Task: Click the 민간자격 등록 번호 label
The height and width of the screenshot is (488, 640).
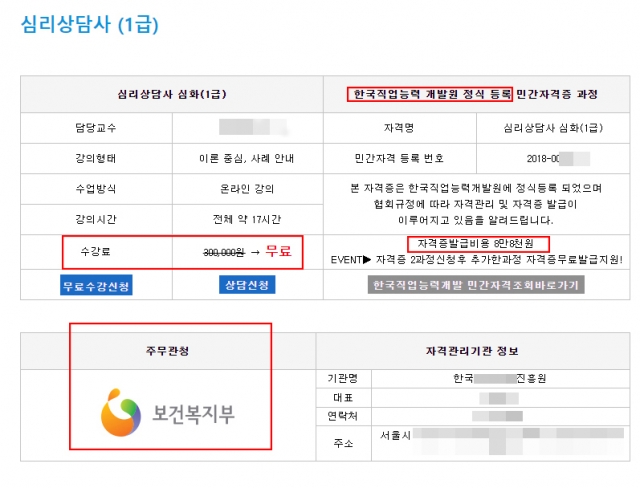Action: click(400, 158)
